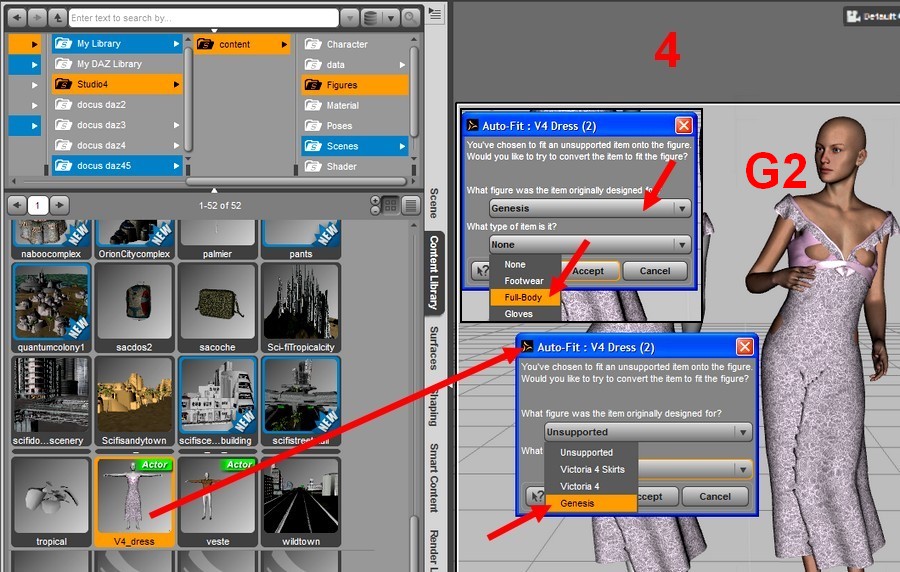Select the wildtown thumbnail
900x572 pixels.
(x=301, y=502)
